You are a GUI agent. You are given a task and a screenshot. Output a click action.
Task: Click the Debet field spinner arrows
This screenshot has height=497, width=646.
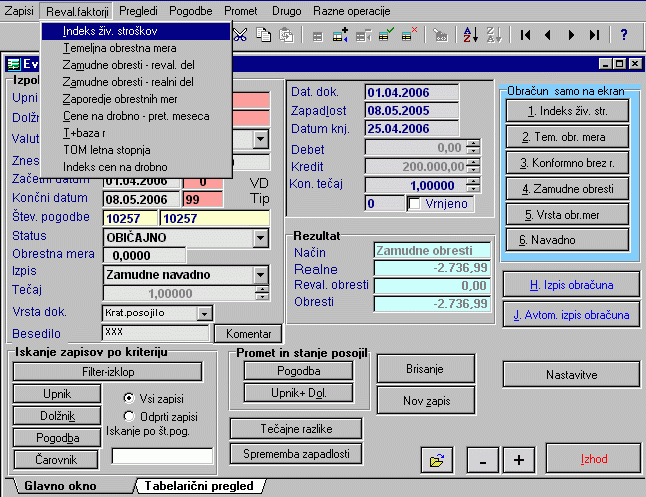(x=473, y=147)
